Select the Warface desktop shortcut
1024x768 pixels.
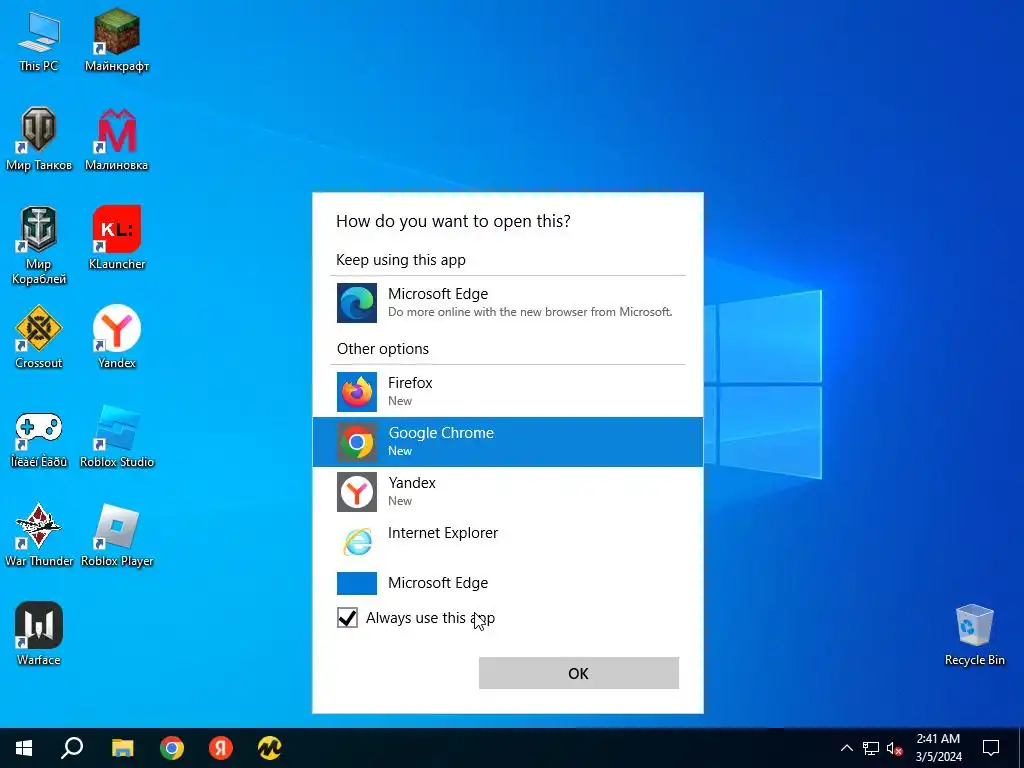tap(39, 634)
